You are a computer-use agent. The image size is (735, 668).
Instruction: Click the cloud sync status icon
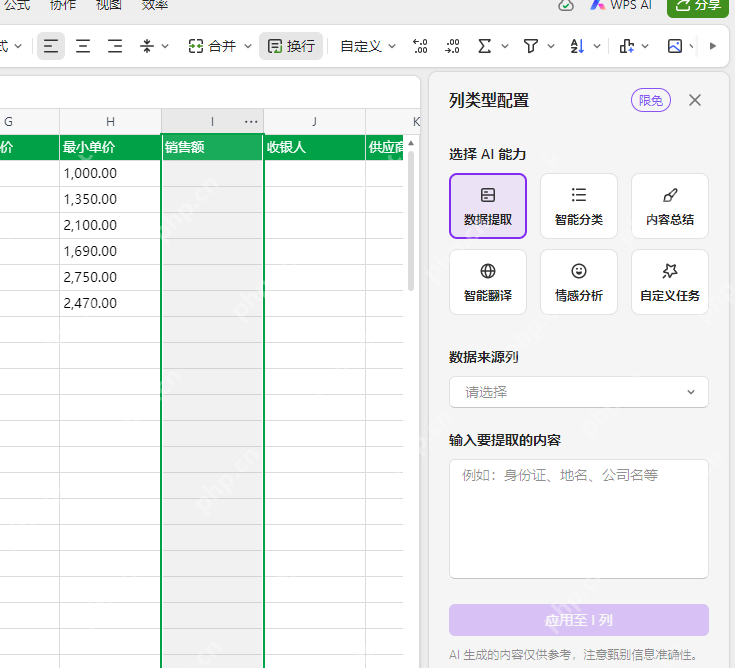(x=566, y=5)
